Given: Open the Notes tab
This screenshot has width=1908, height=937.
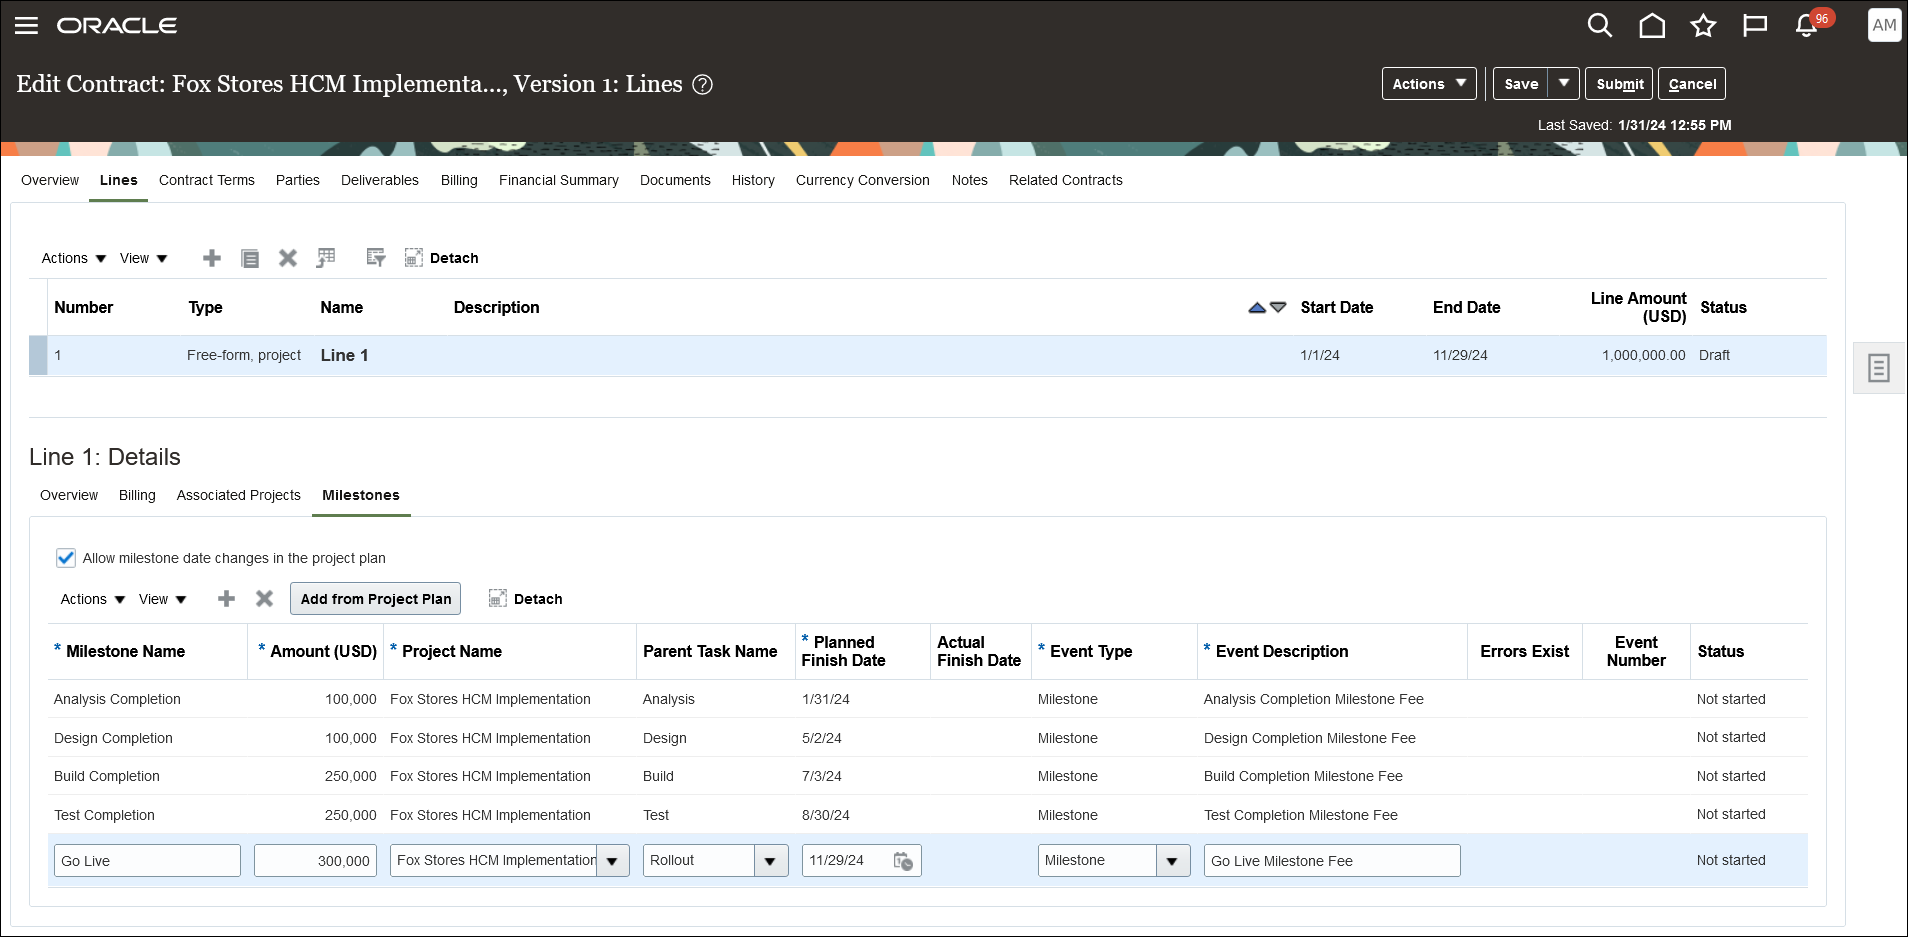Looking at the screenshot, I should click(969, 180).
